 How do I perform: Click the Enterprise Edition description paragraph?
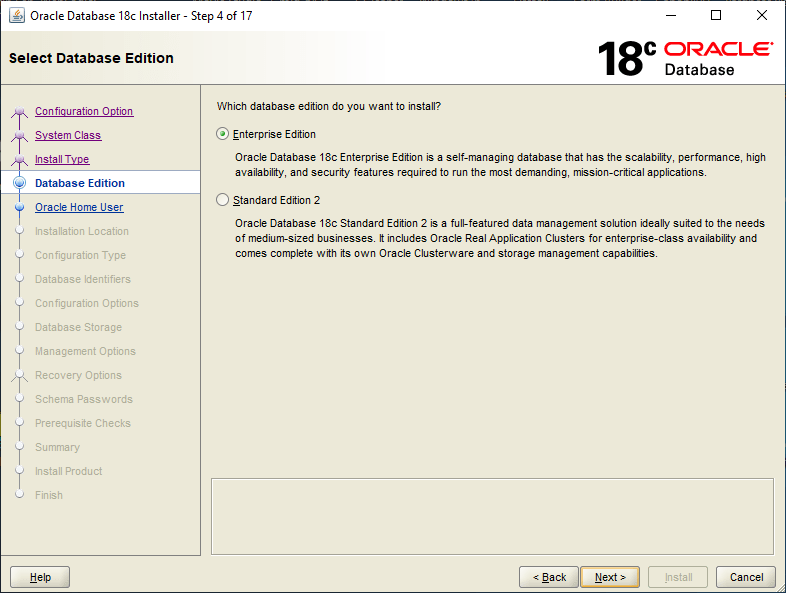coord(500,165)
